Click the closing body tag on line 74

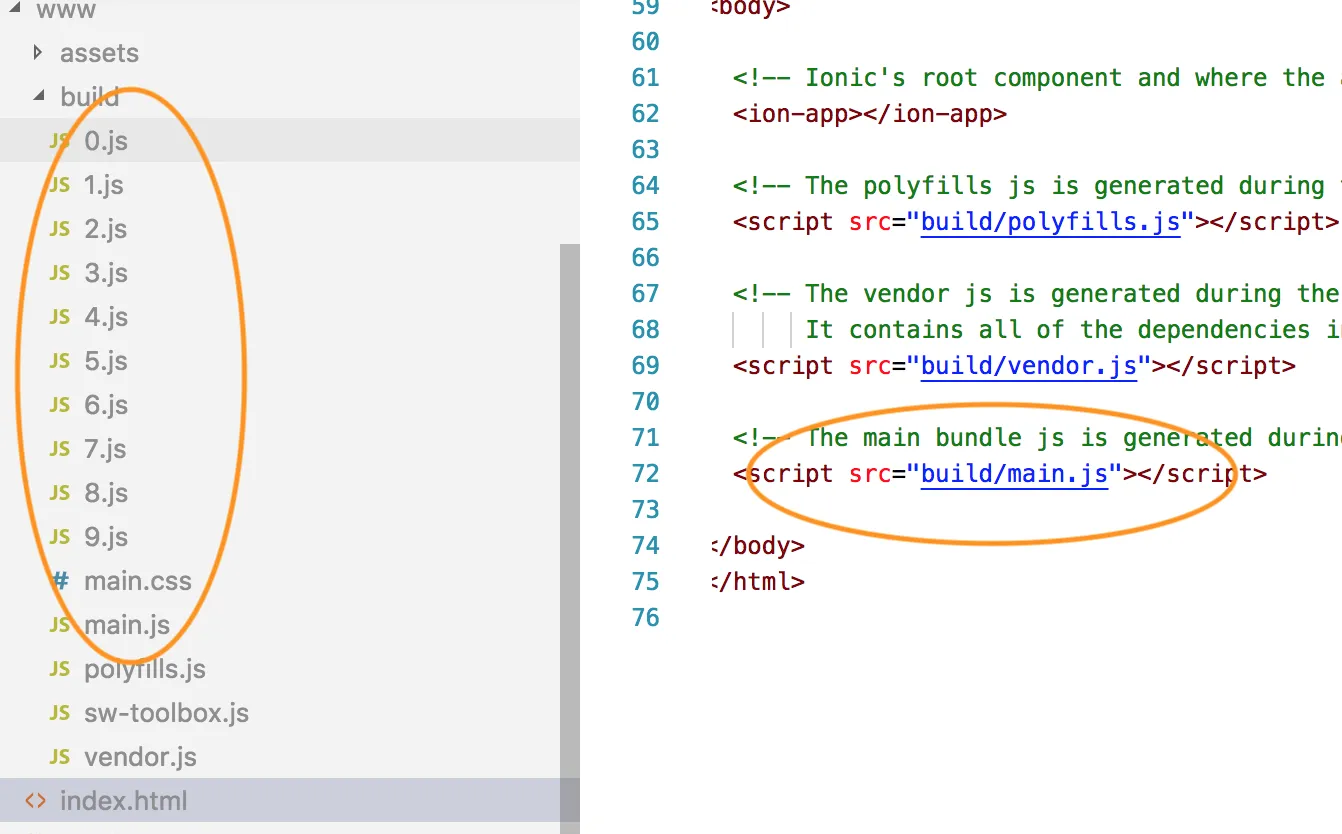pyautogui.click(x=758, y=545)
